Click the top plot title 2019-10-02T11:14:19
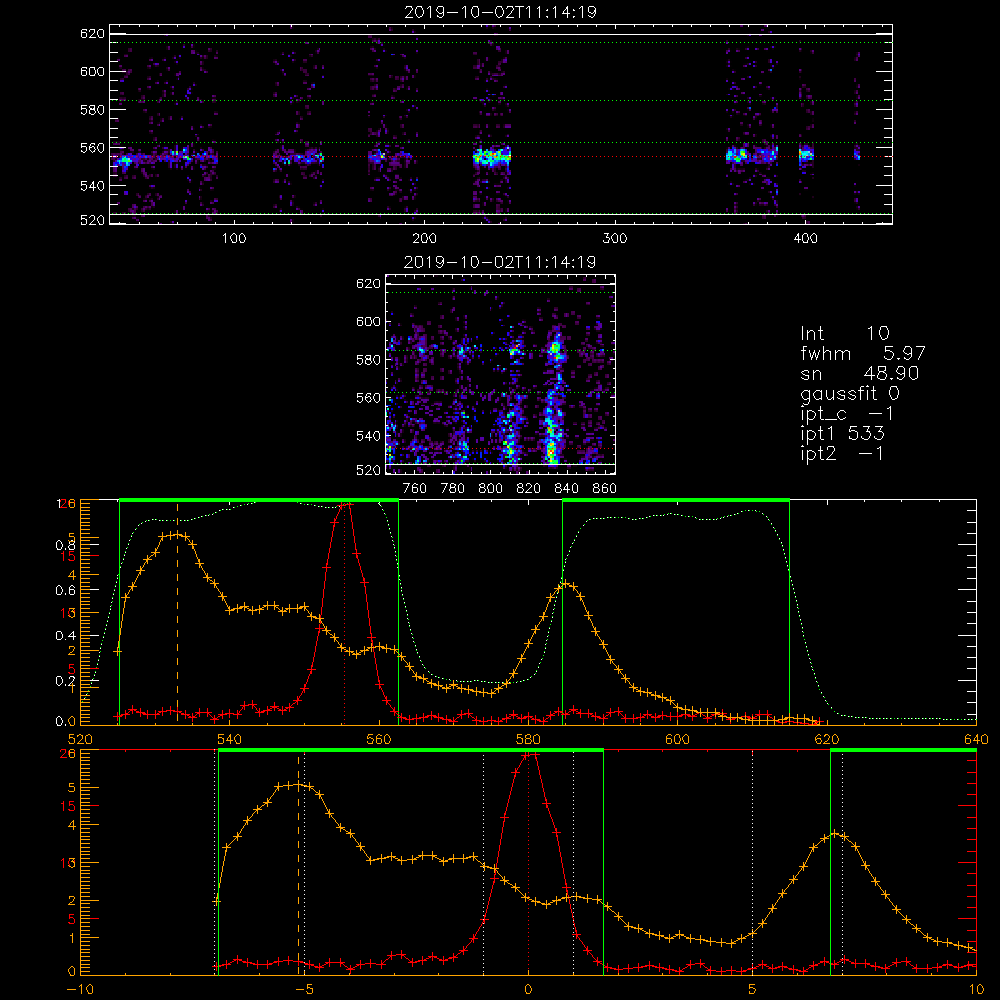 click(501, 12)
